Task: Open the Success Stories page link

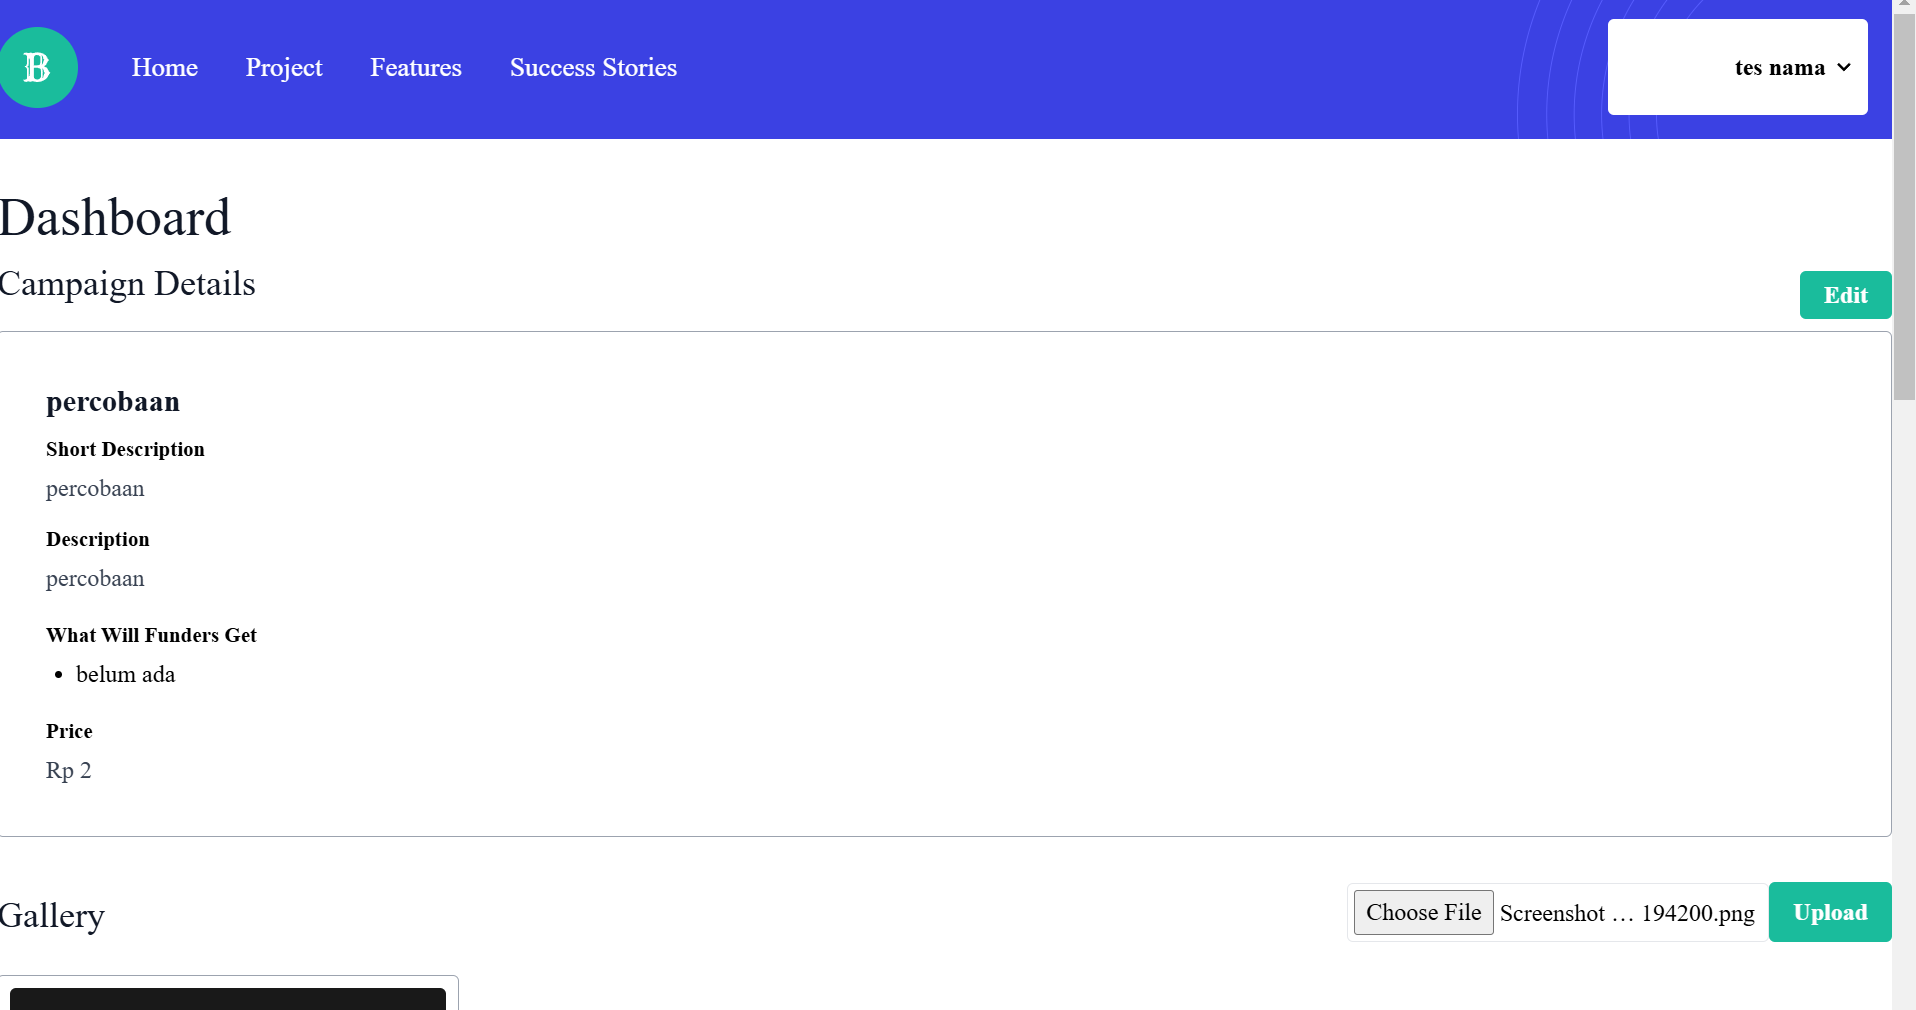Action: click(593, 67)
